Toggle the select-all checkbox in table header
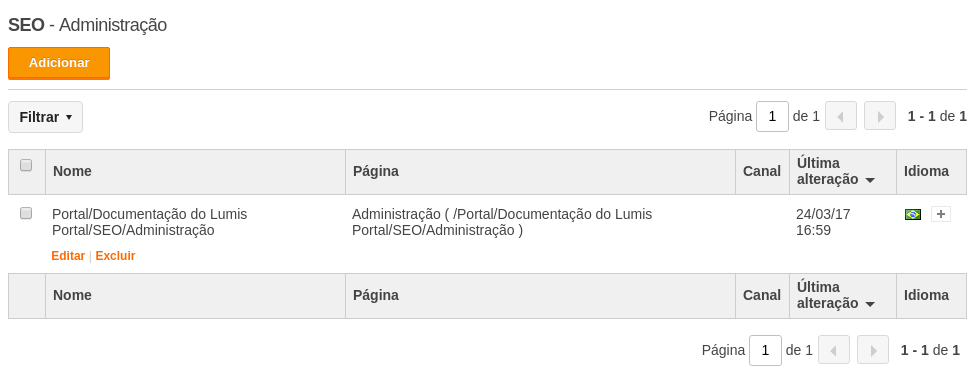The width and height of the screenshot is (975, 387). click(x=26, y=165)
